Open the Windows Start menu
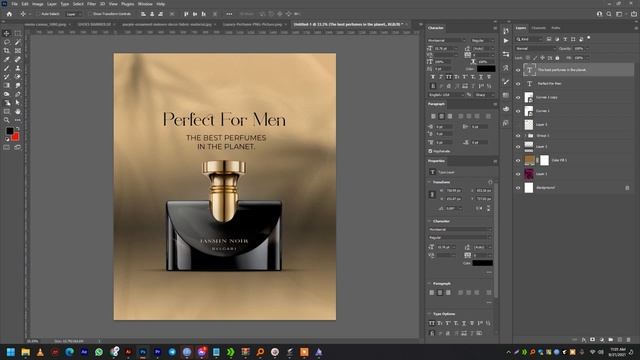This screenshot has width=640, height=360. pyautogui.click(x=11, y=352)
